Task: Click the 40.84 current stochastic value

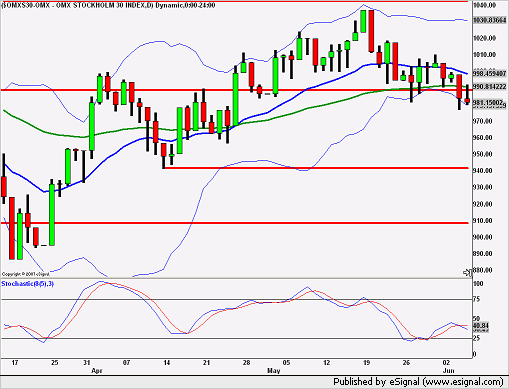Action: tap(481, 325)
